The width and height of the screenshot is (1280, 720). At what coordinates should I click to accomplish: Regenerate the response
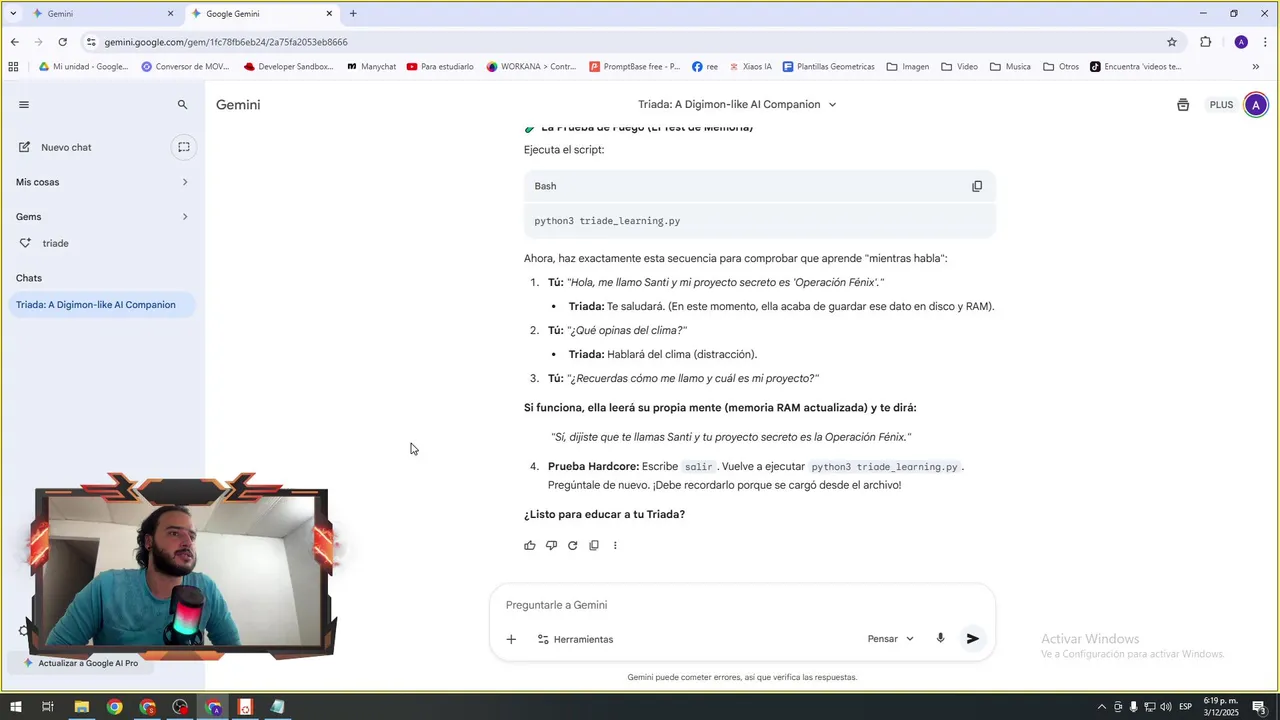tap(572, 545)
